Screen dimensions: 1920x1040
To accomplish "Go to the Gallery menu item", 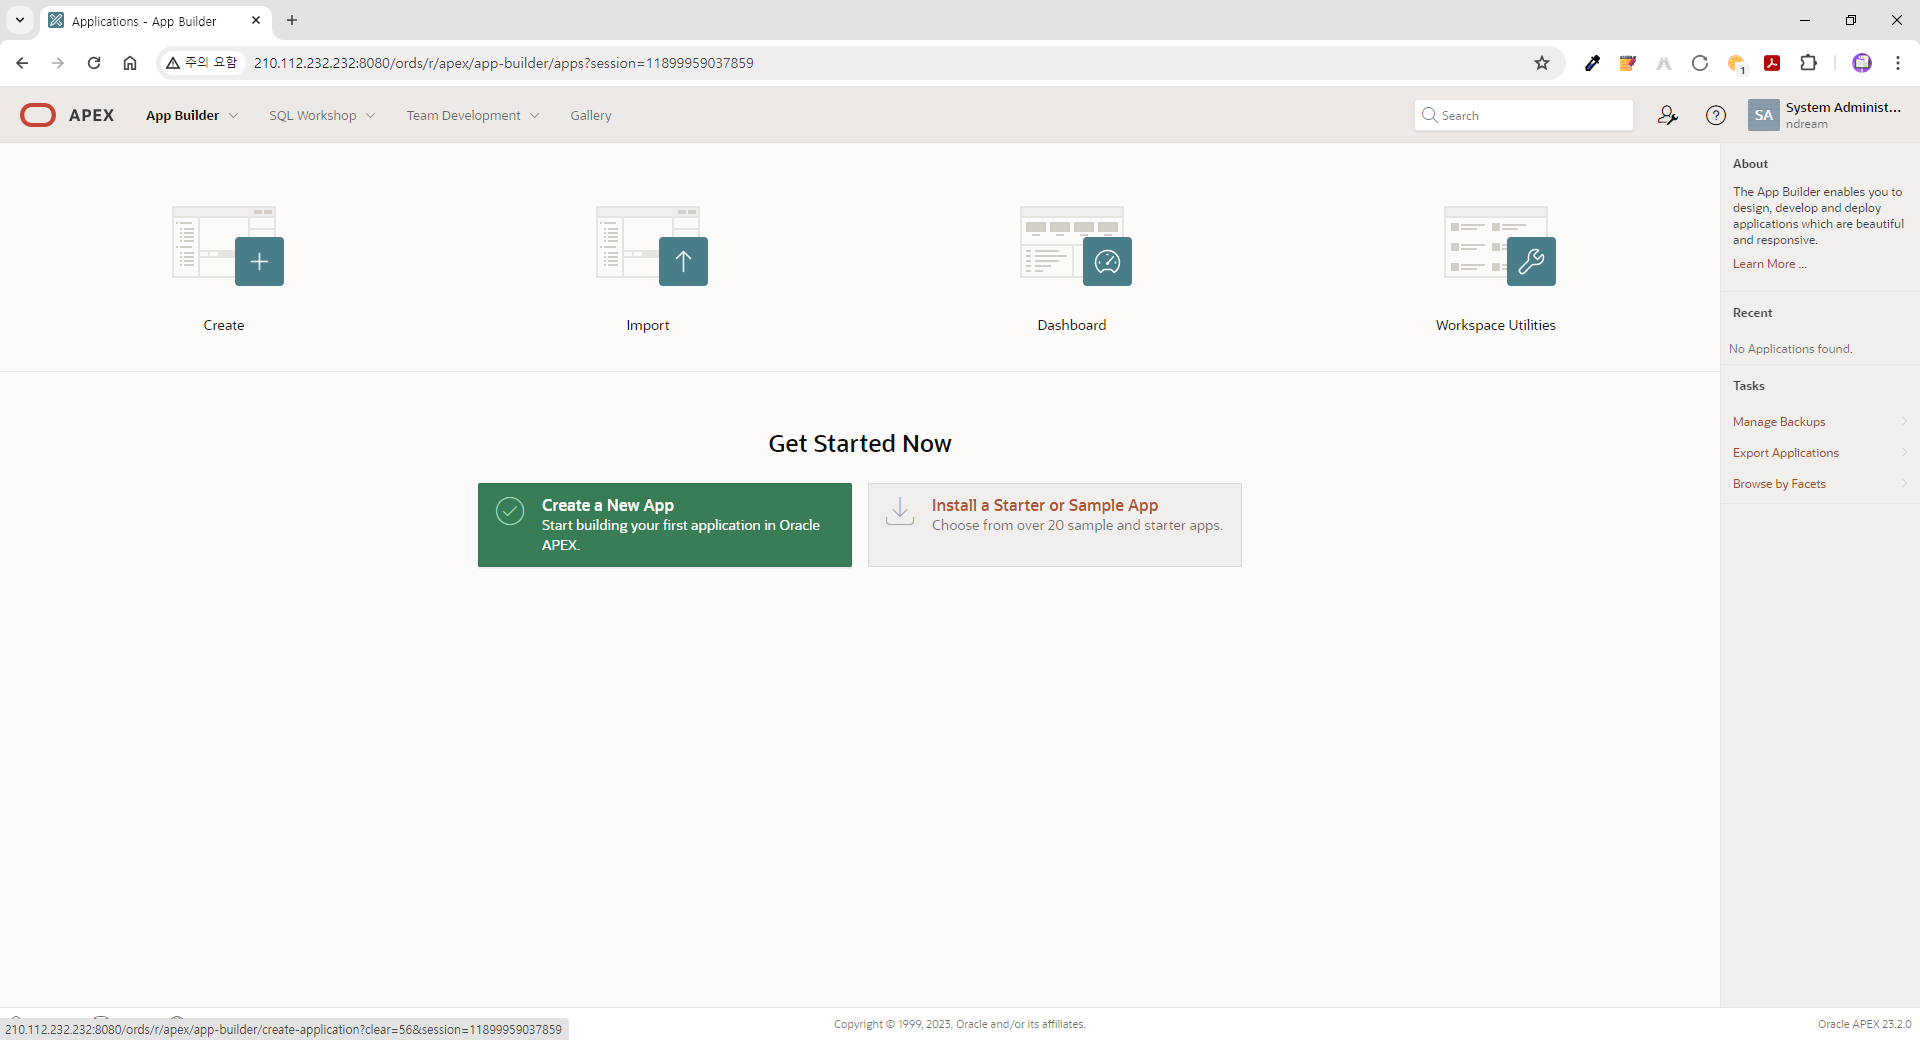I will [x=591, y=116].
